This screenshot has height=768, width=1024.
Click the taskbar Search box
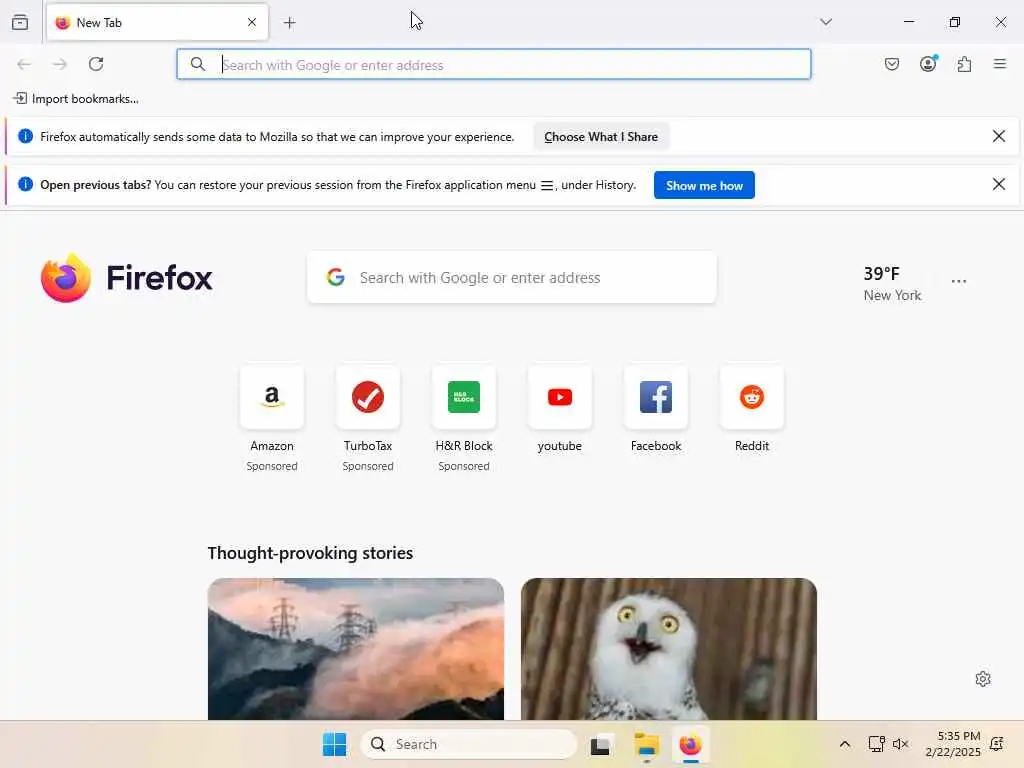coord(469,744)
